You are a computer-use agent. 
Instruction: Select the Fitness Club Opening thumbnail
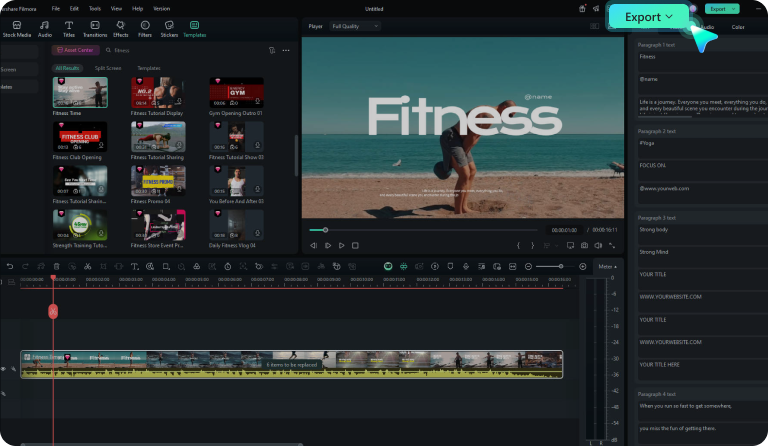click(80, 136)
